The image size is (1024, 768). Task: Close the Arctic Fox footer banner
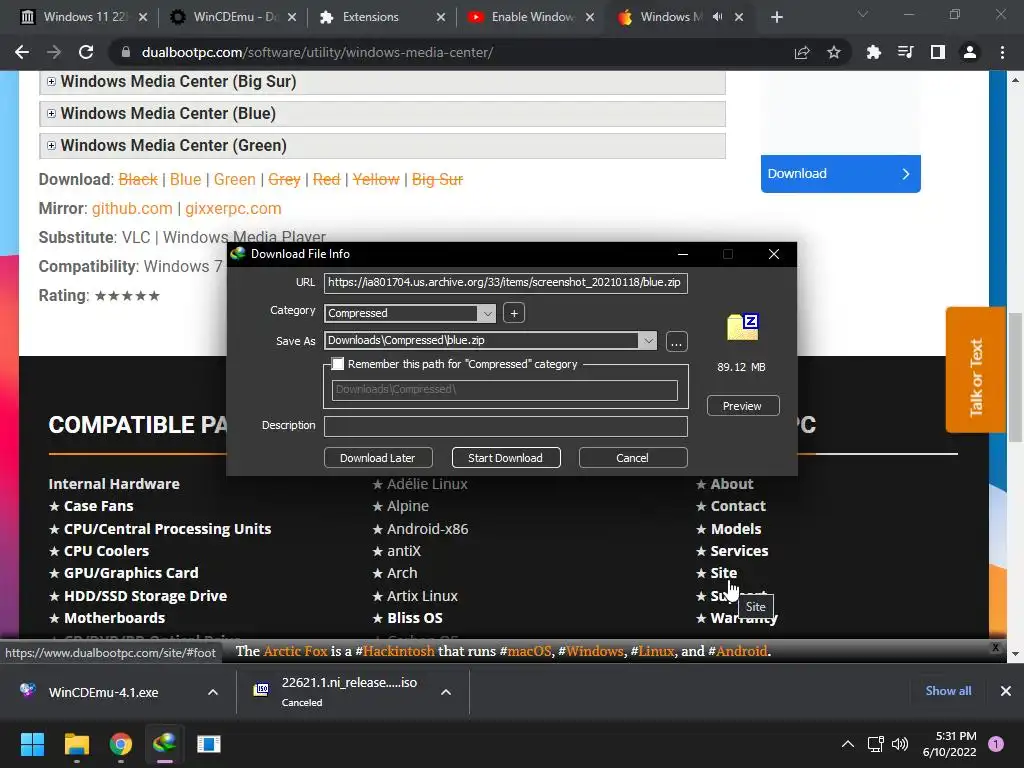[x=996, y=647]
